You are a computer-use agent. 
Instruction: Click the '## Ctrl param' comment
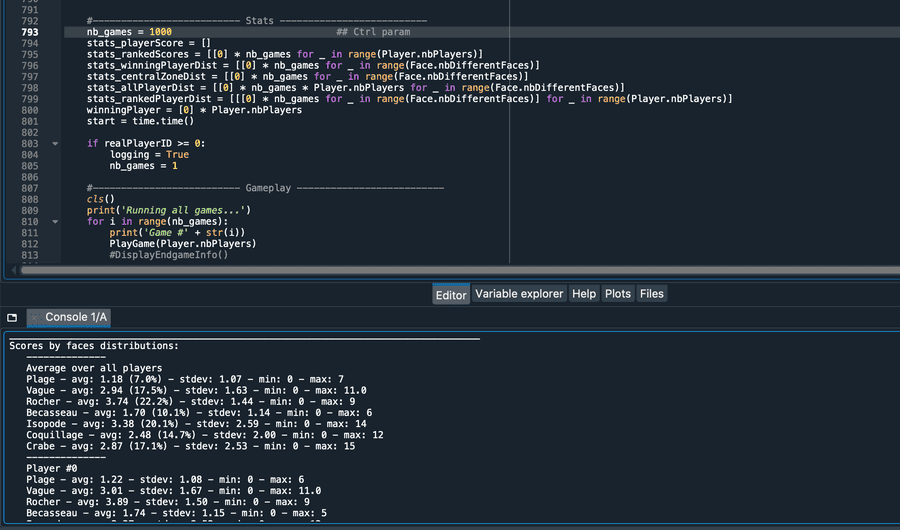[x=373, y=32]
